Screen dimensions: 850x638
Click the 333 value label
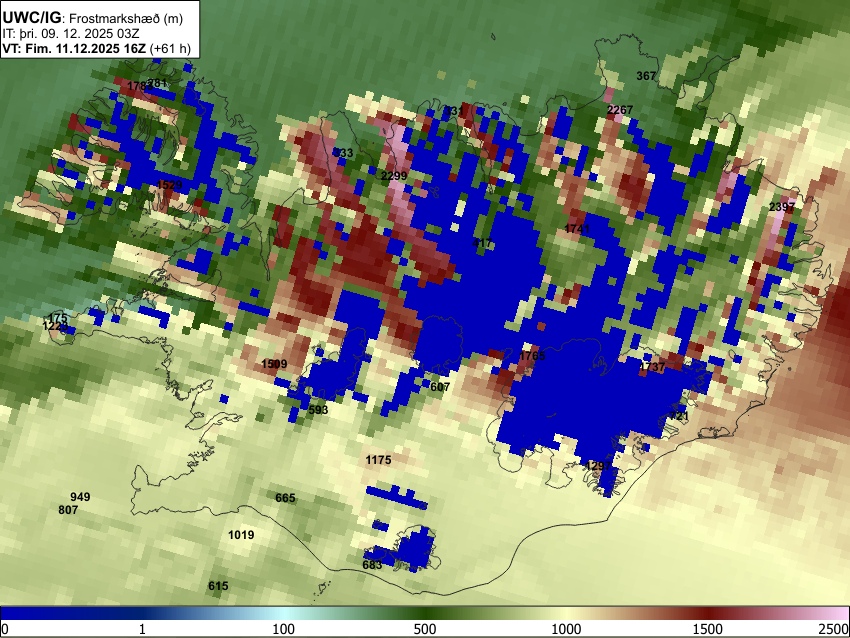point(343,153)
